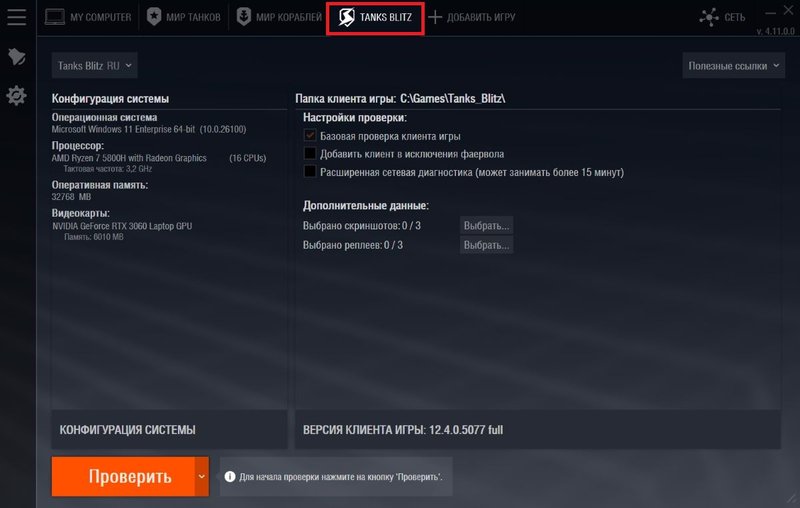Image resolution: width=800 pixels, height=508 pixels.
Task: Click the plus icon for Добавить игру
Action: tap(435, 17)
